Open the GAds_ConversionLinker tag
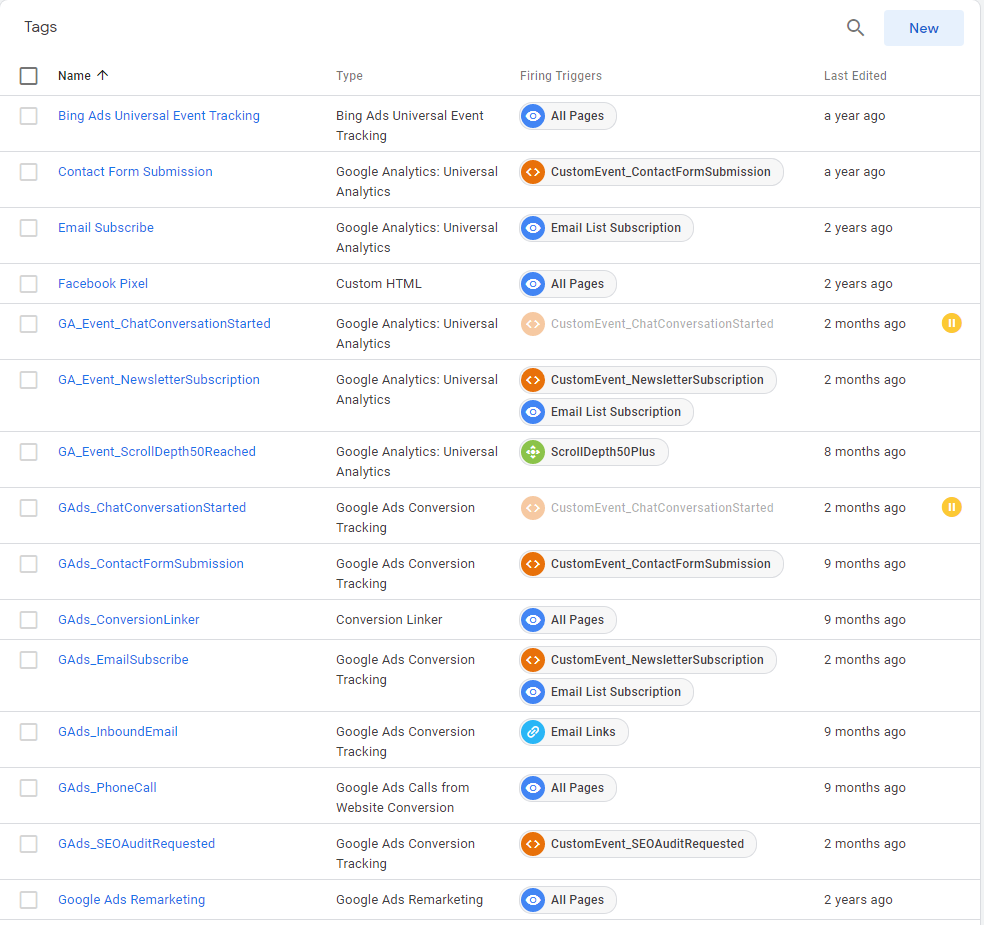The height and width of the screenshot is (925, 984). coord(128,619)
